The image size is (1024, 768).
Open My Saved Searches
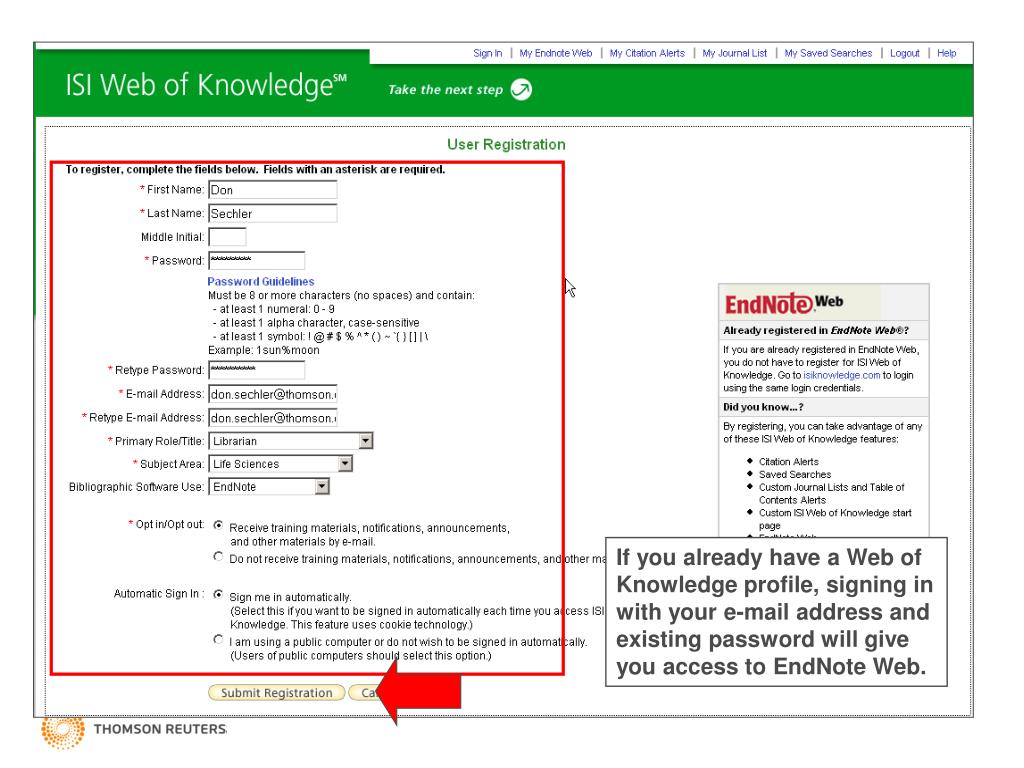828,54
